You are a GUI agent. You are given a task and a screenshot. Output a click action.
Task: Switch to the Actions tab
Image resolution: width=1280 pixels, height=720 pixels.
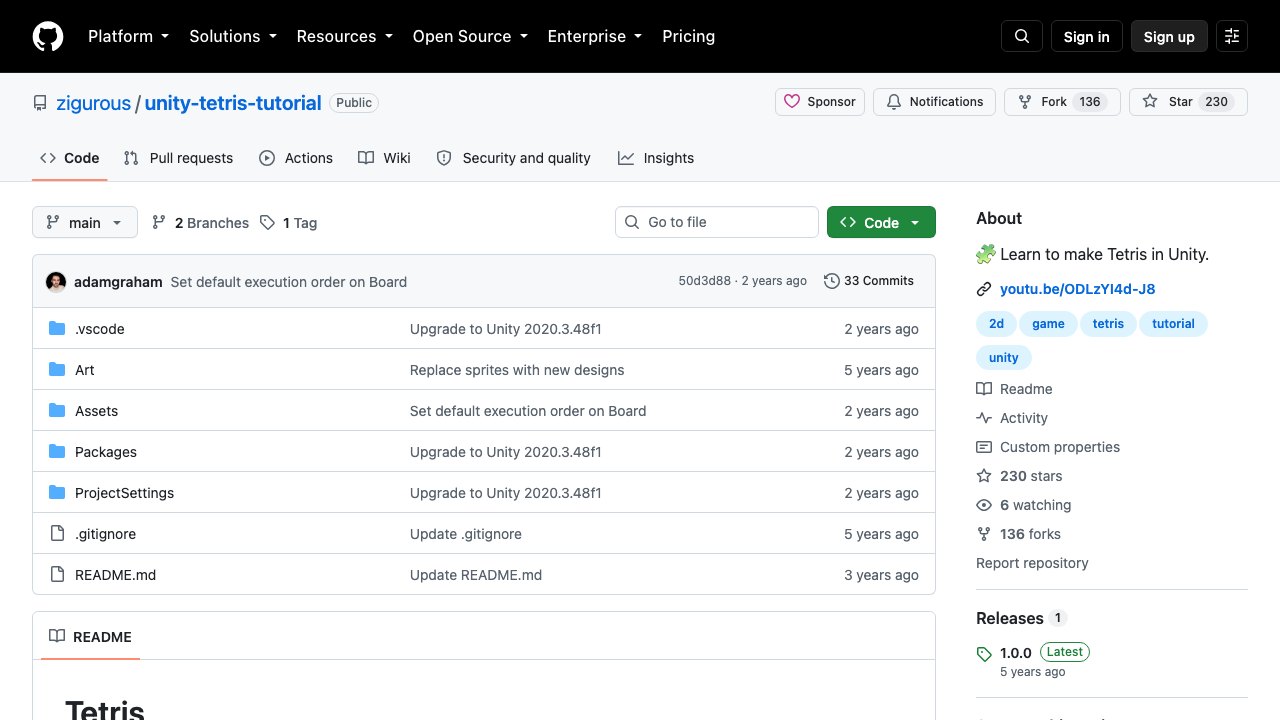click(x=296, y=158)
